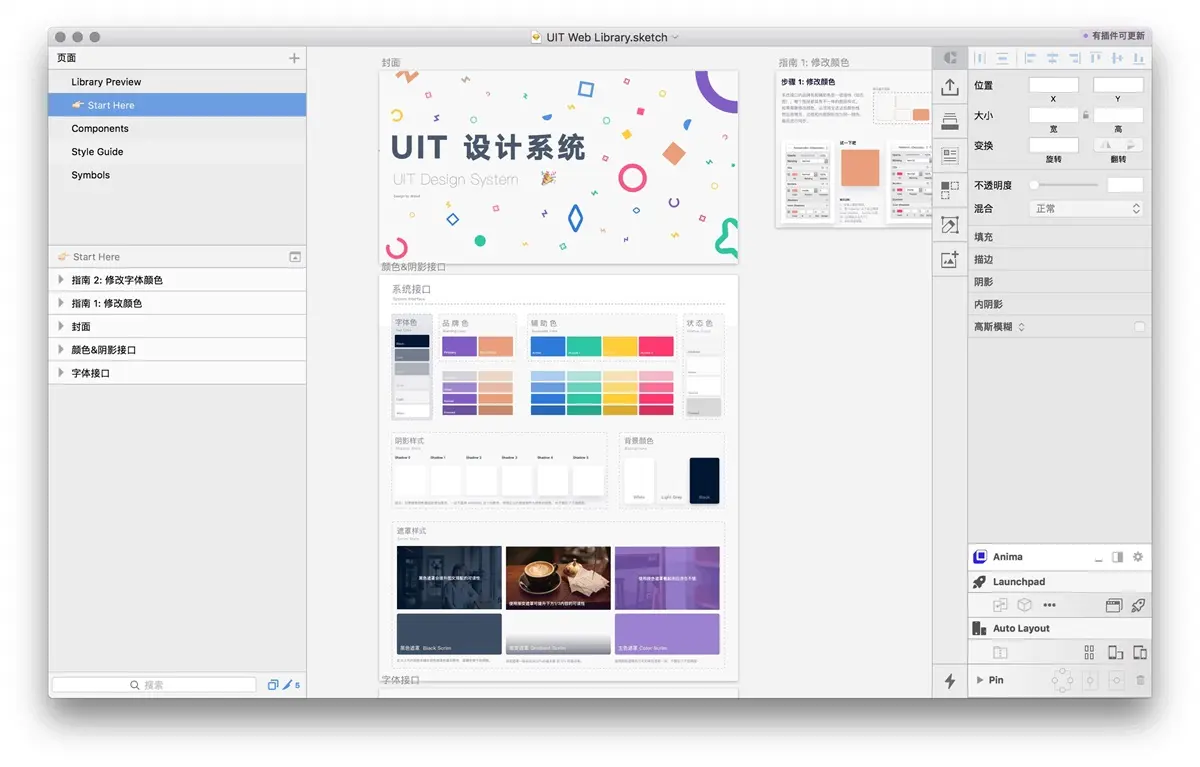Open the Craft Sync upload tool
1200x767 pixels.
[950, 88]
